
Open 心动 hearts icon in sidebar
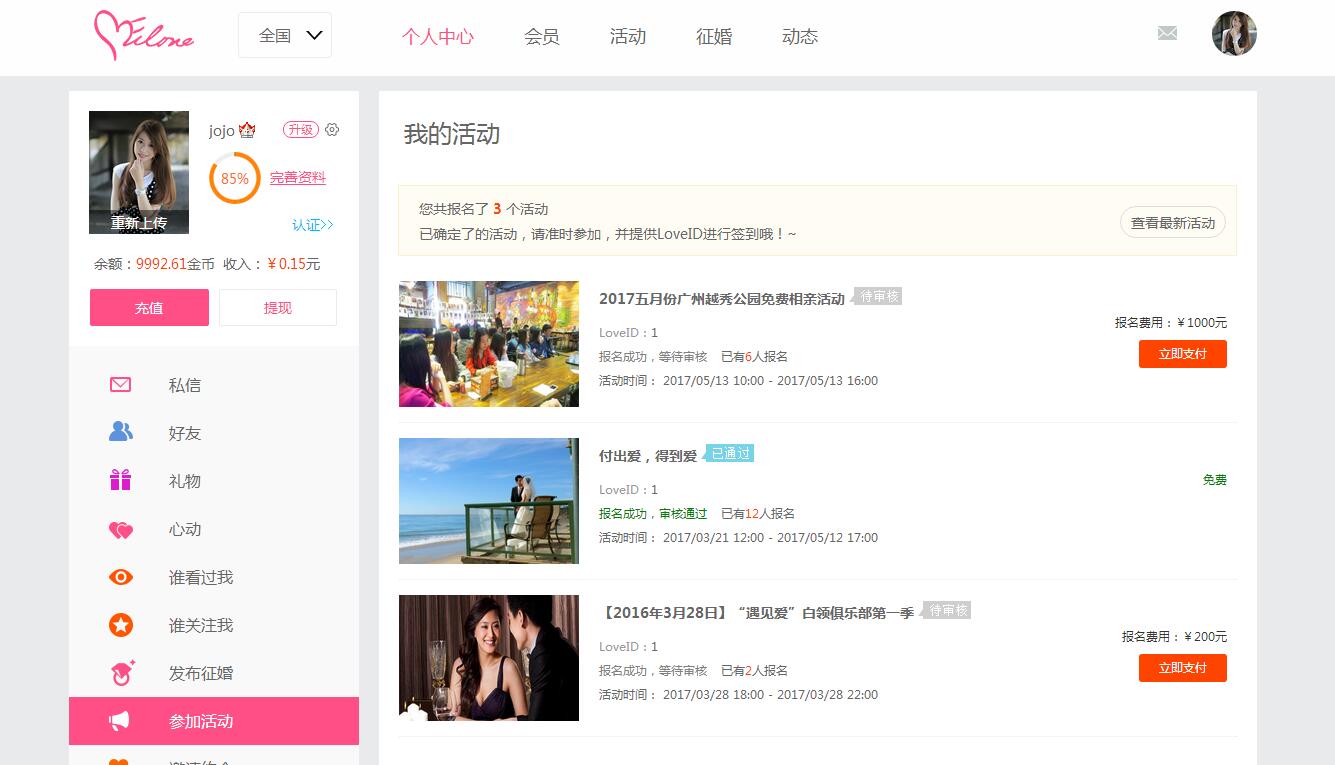[121, 529]
